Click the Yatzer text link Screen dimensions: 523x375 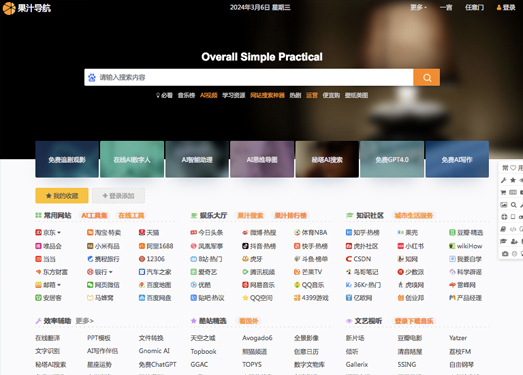point(458,338)
